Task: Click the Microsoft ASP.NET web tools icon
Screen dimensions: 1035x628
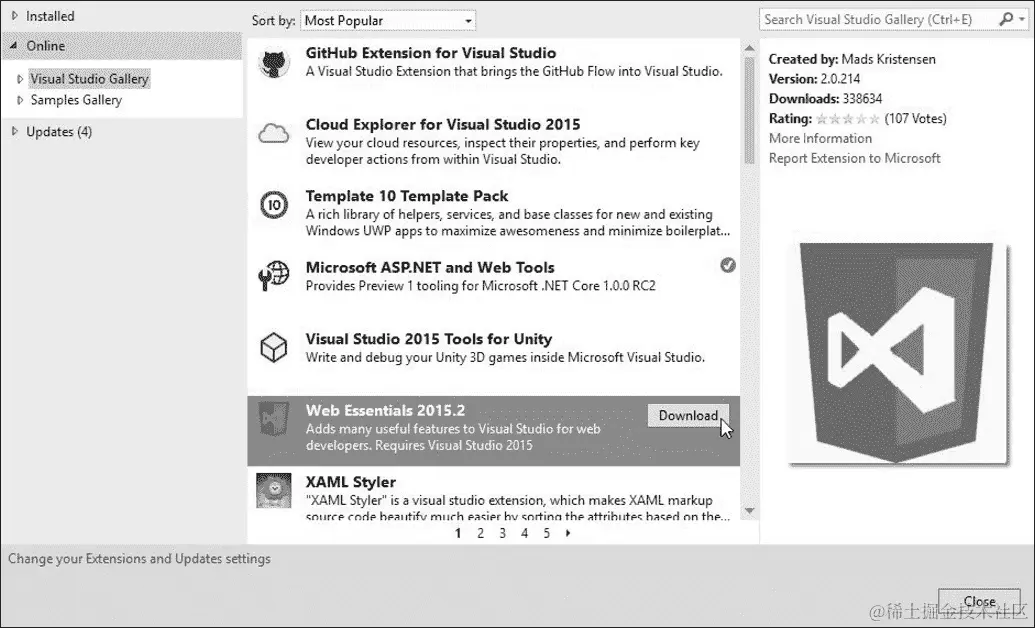Action: click(273, 276)
